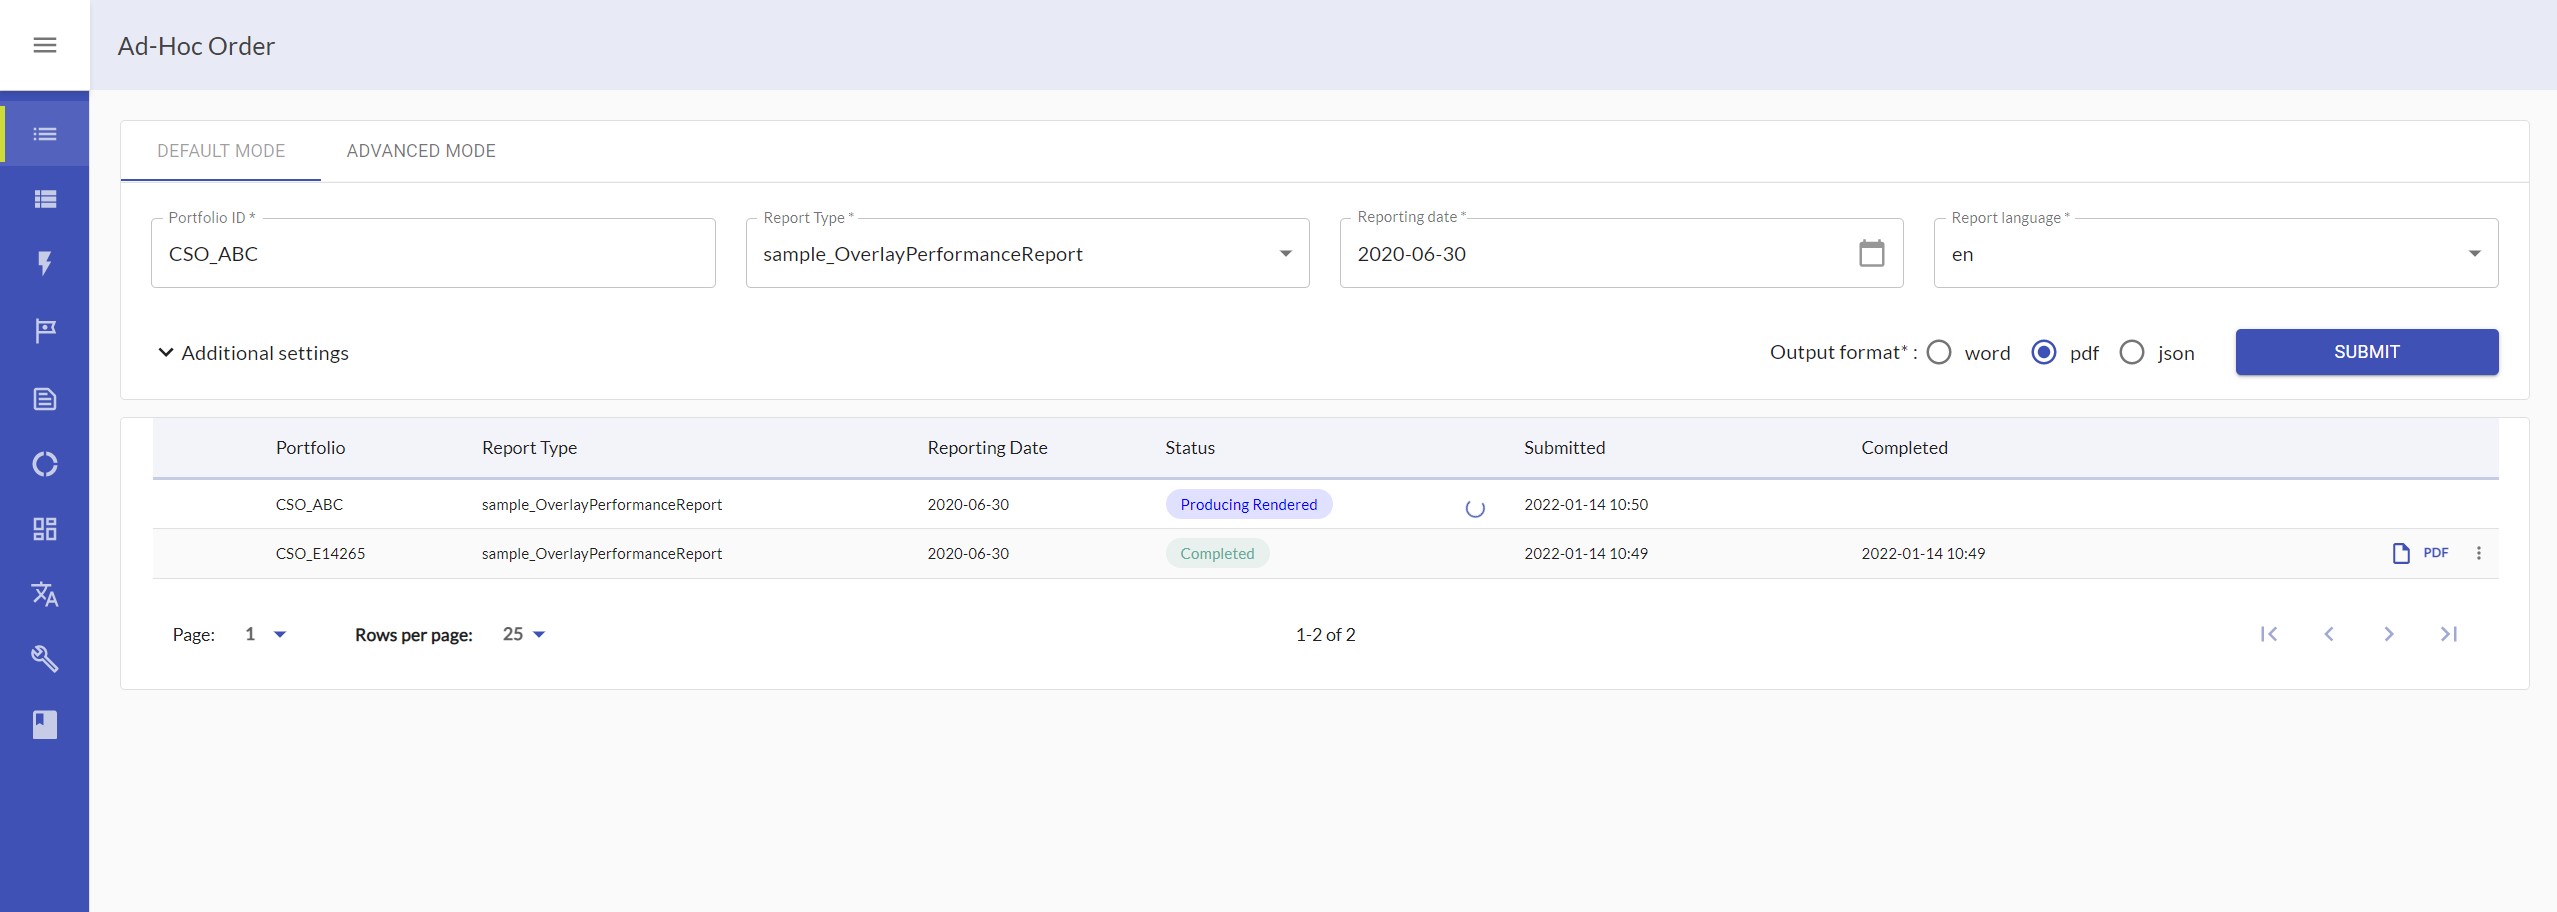The height and width of the screenshot is (912, 2557).
Task: Select word output format
Action: (x=1939, y=353)
